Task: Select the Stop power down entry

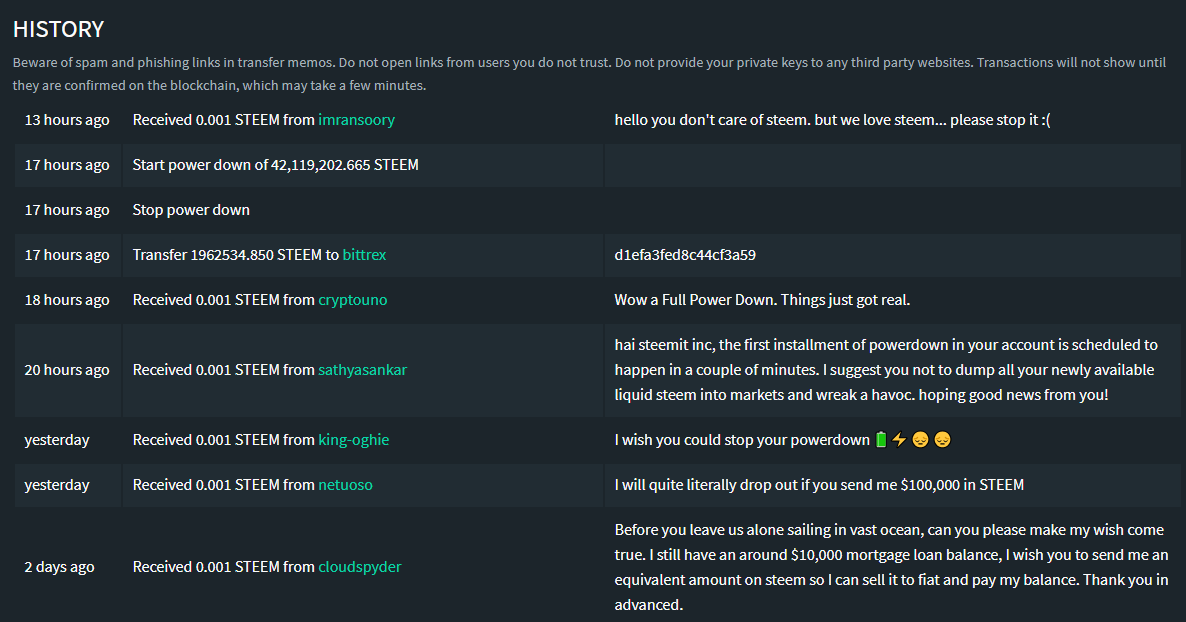Action: click(x=191, y=210)
